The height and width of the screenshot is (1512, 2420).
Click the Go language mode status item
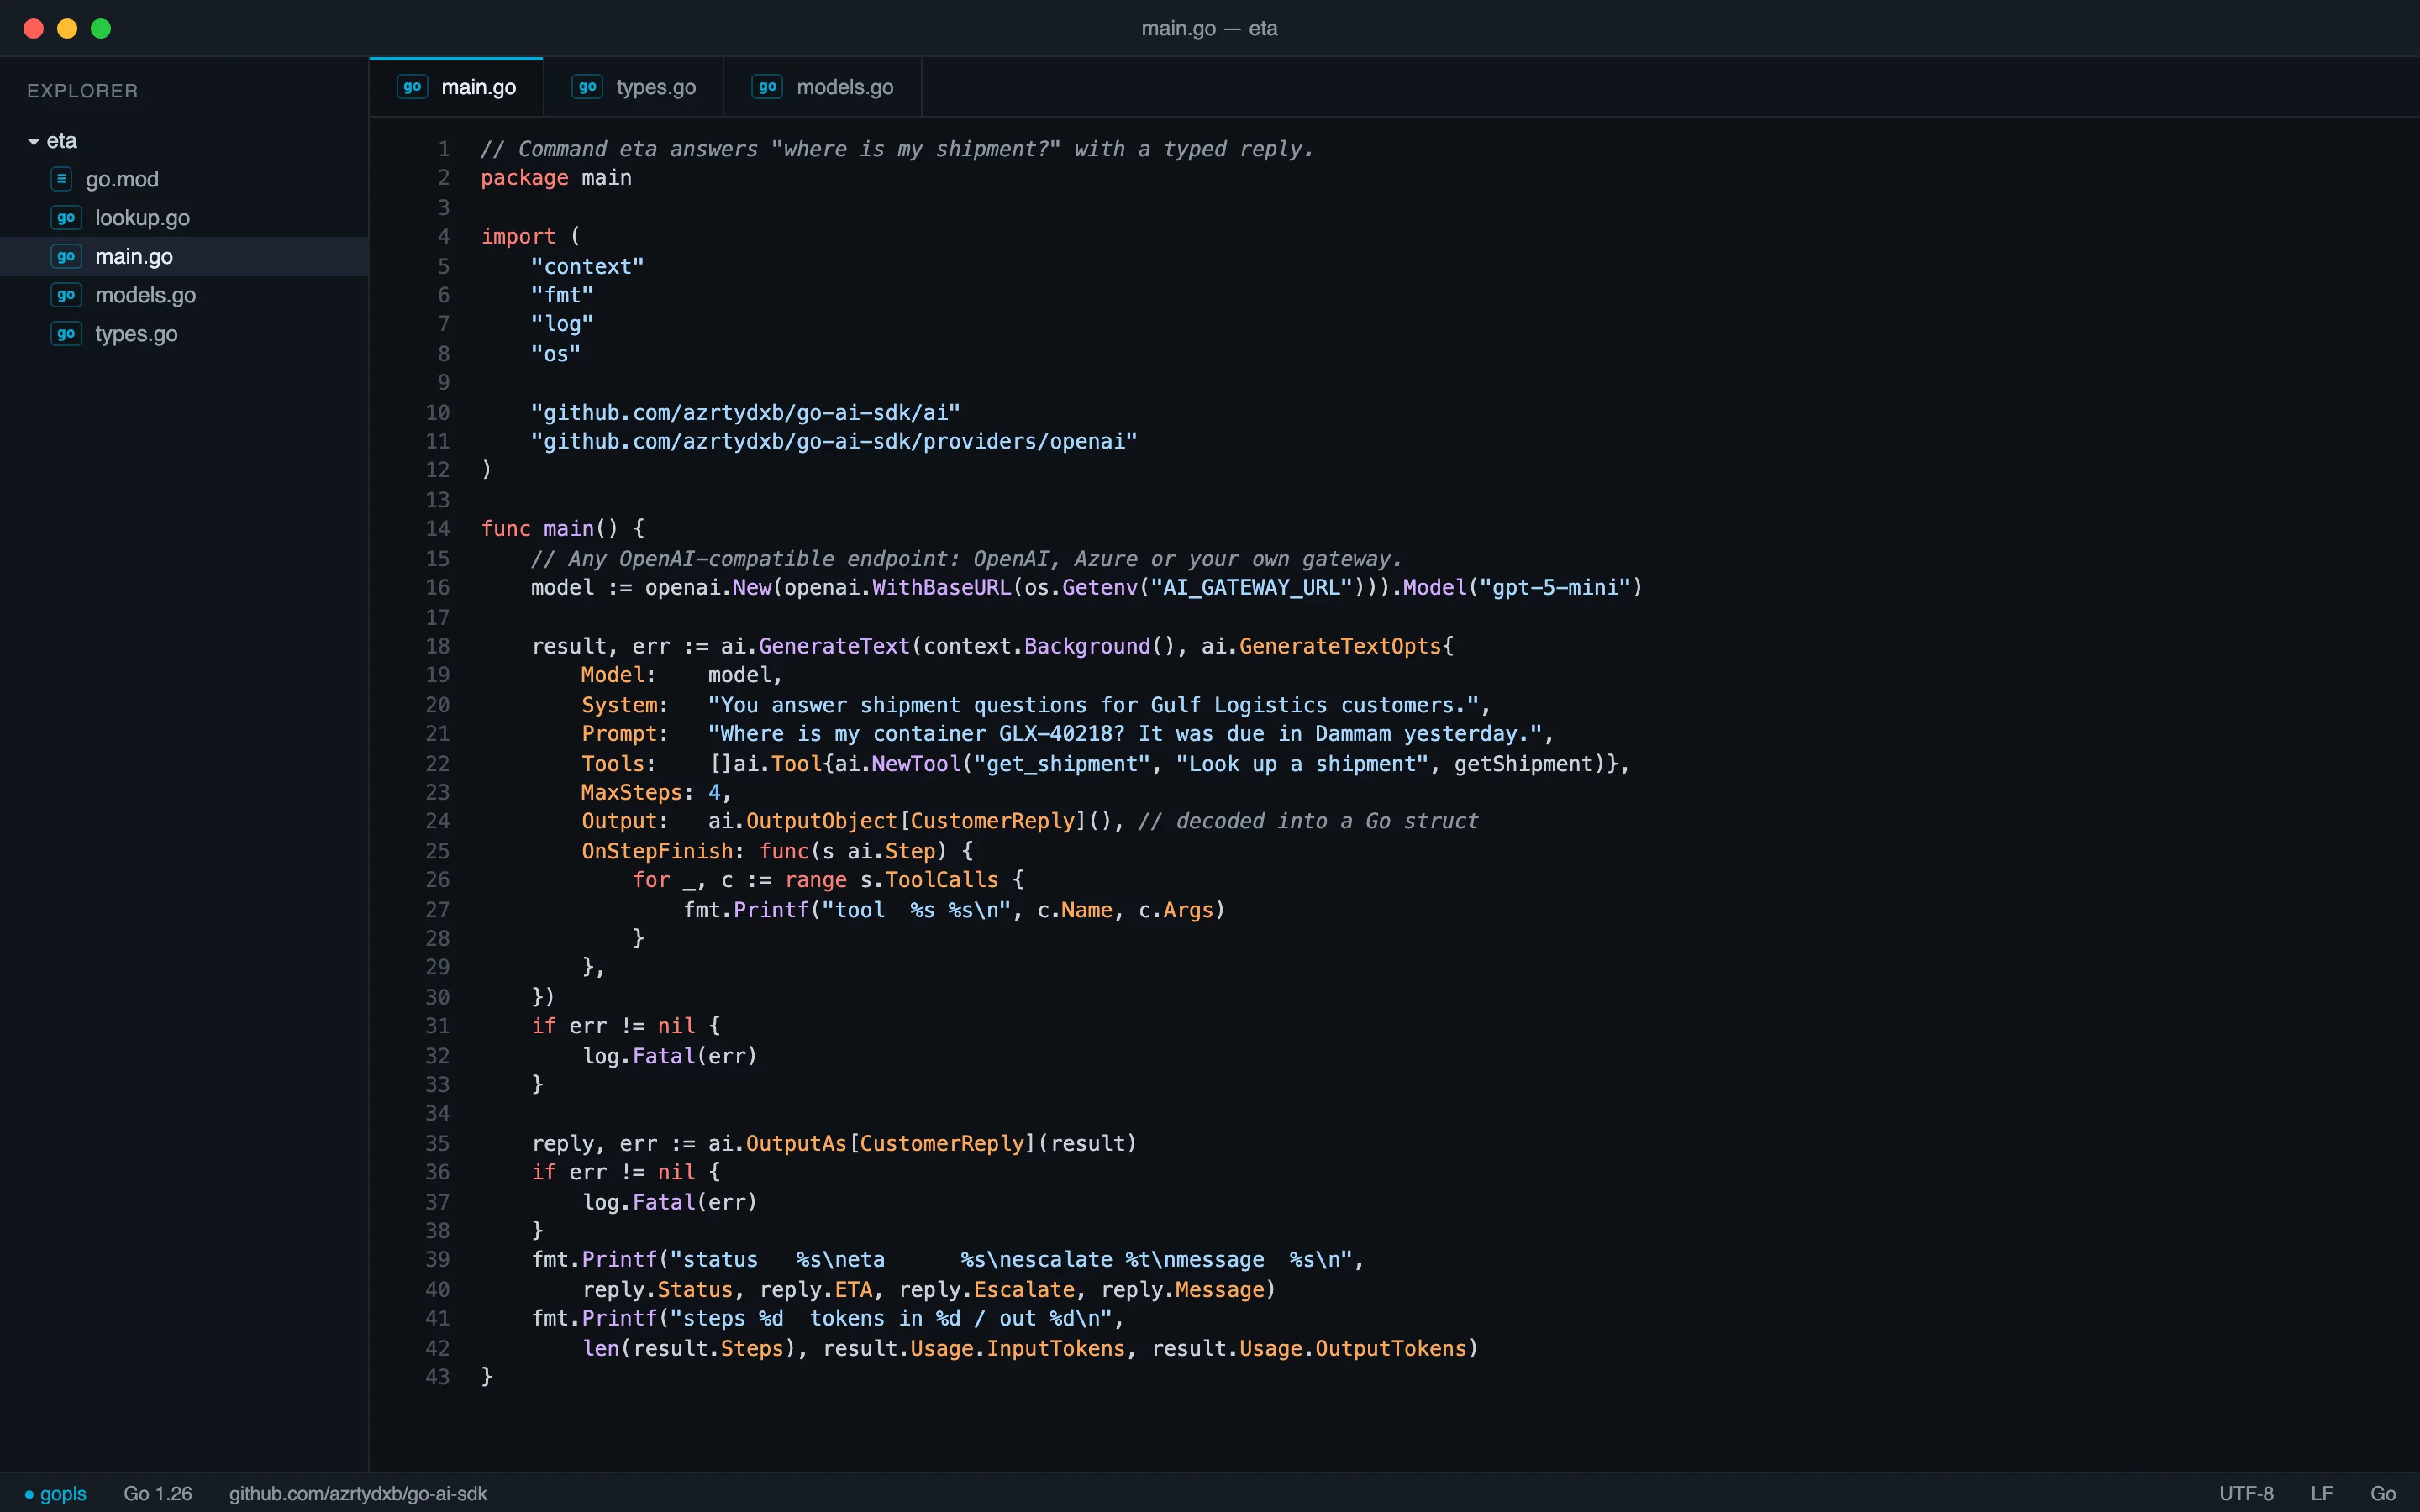point(2383,1494)
